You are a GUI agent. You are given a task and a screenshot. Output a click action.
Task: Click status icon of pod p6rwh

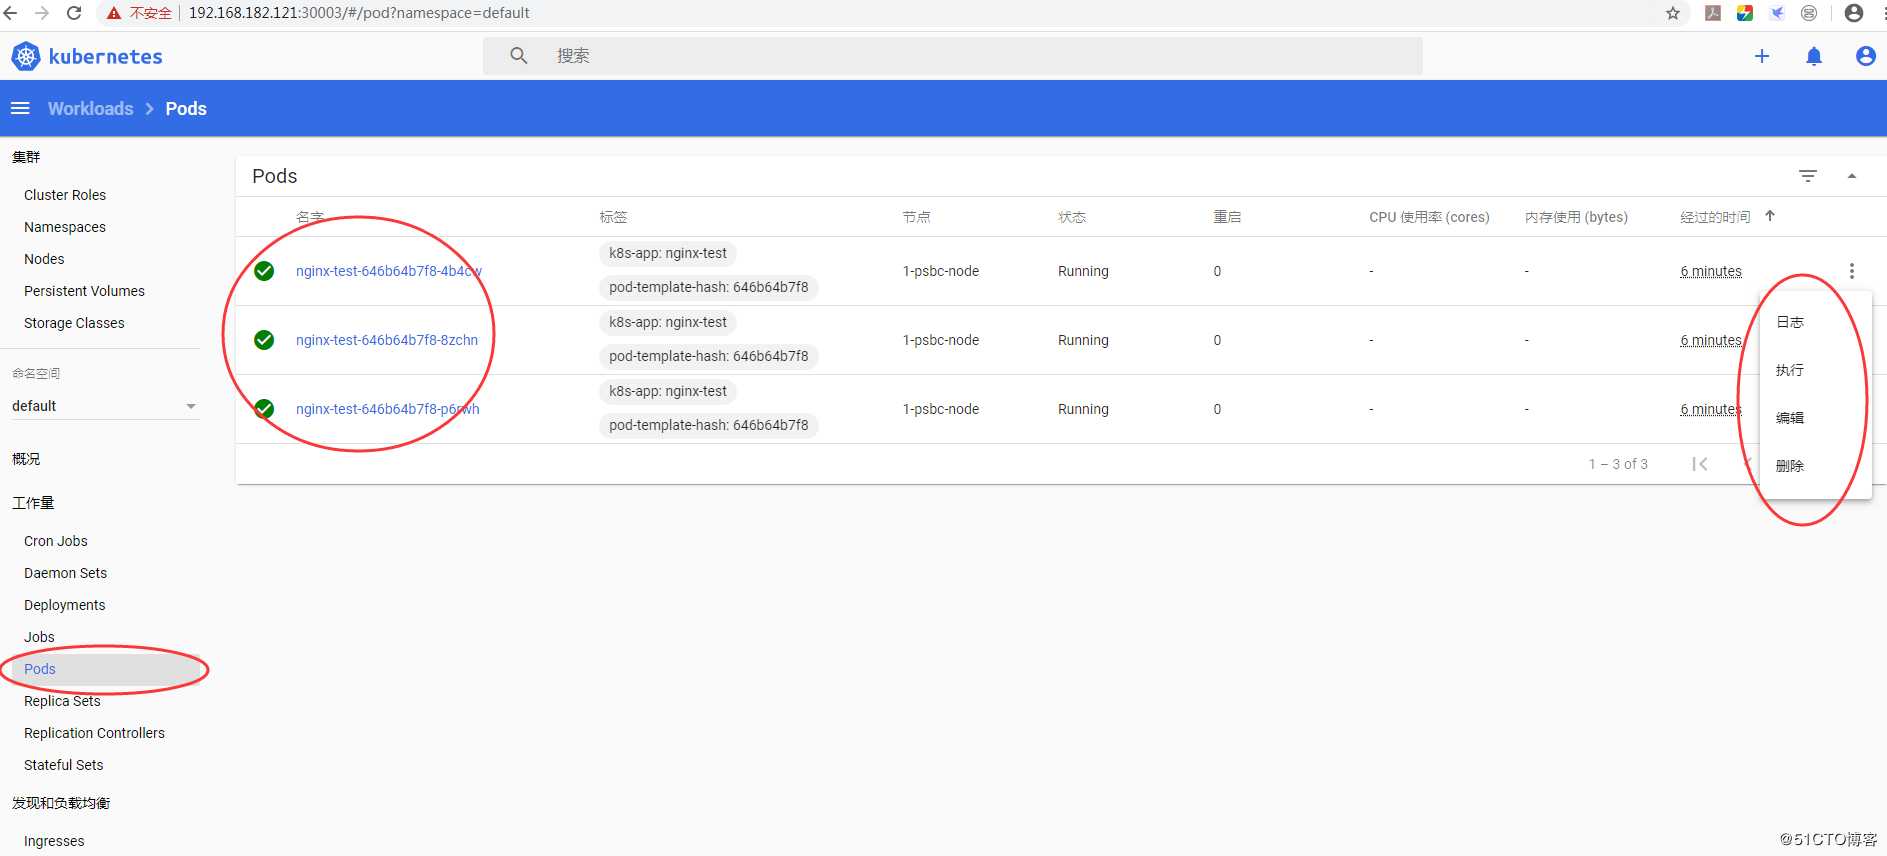264,409
